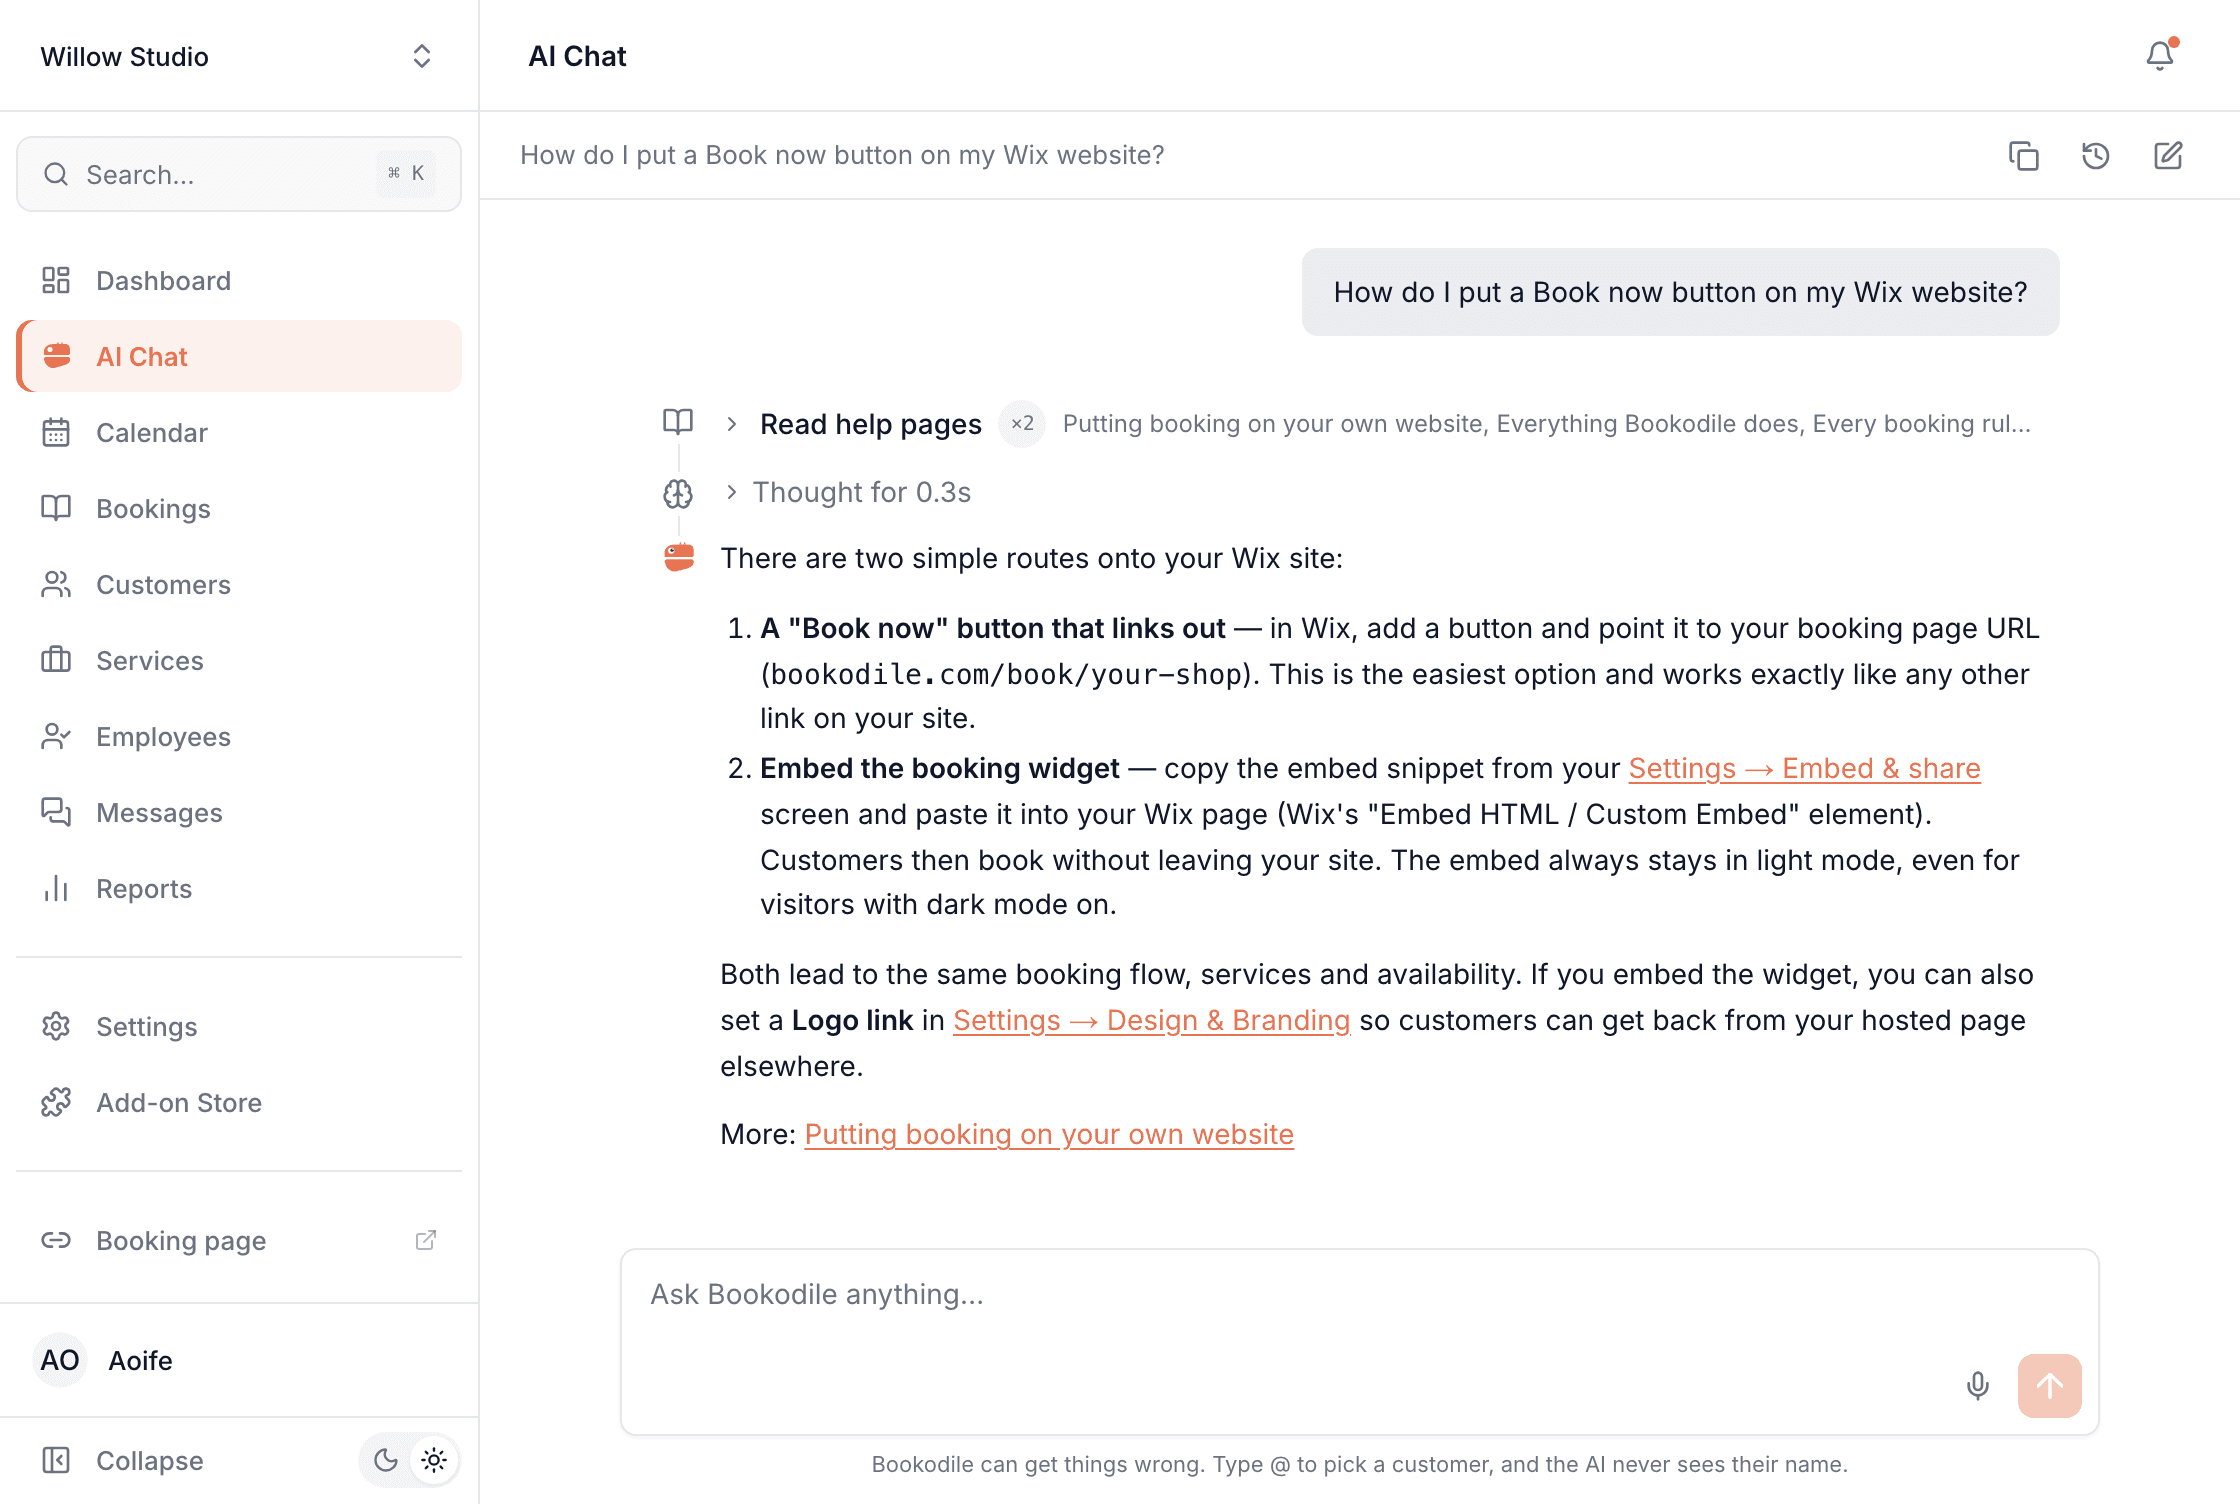Click the book icon beside Read help pages

pos(678,422)
